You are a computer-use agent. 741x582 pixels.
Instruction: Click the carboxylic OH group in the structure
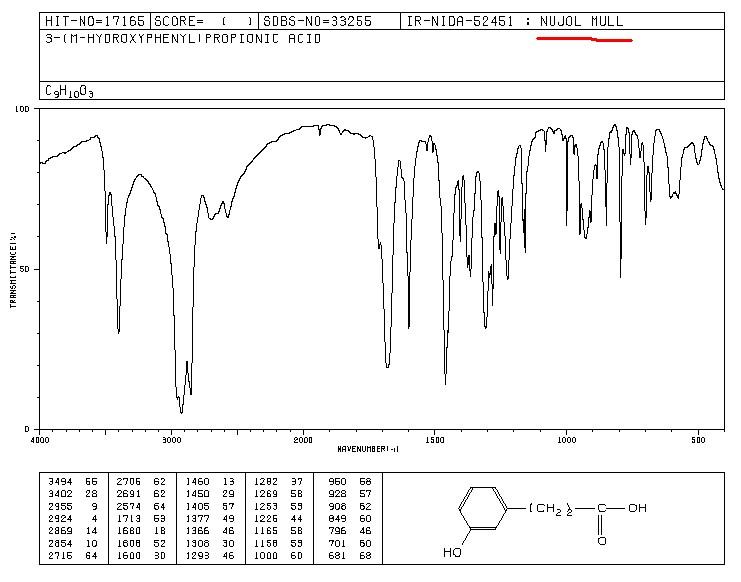(x=637, y=508)
